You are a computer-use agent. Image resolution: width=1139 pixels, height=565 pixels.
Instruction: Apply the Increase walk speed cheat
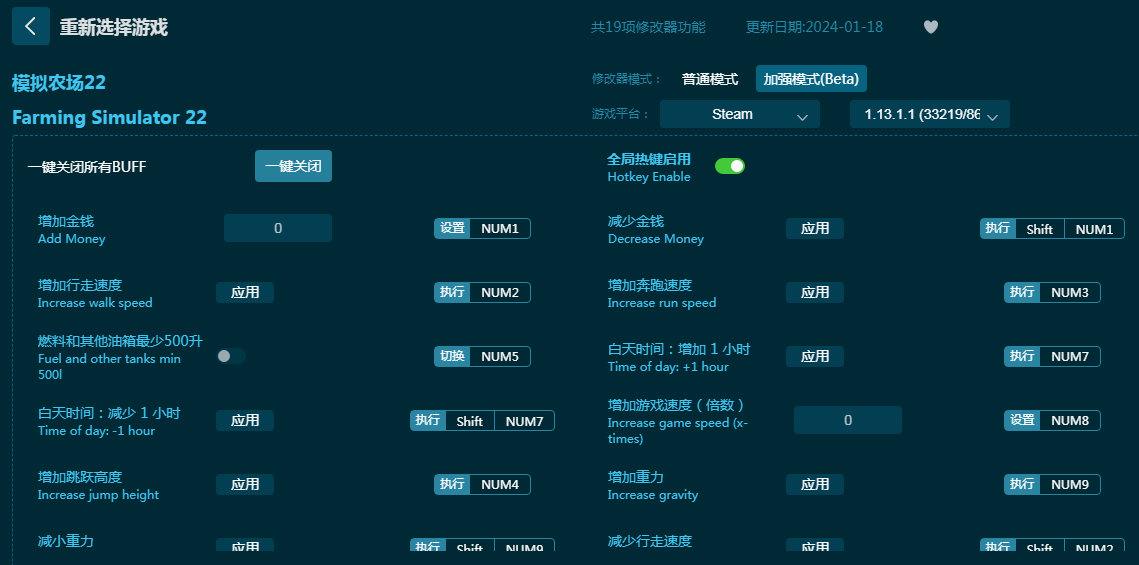[x=245, y=293]
